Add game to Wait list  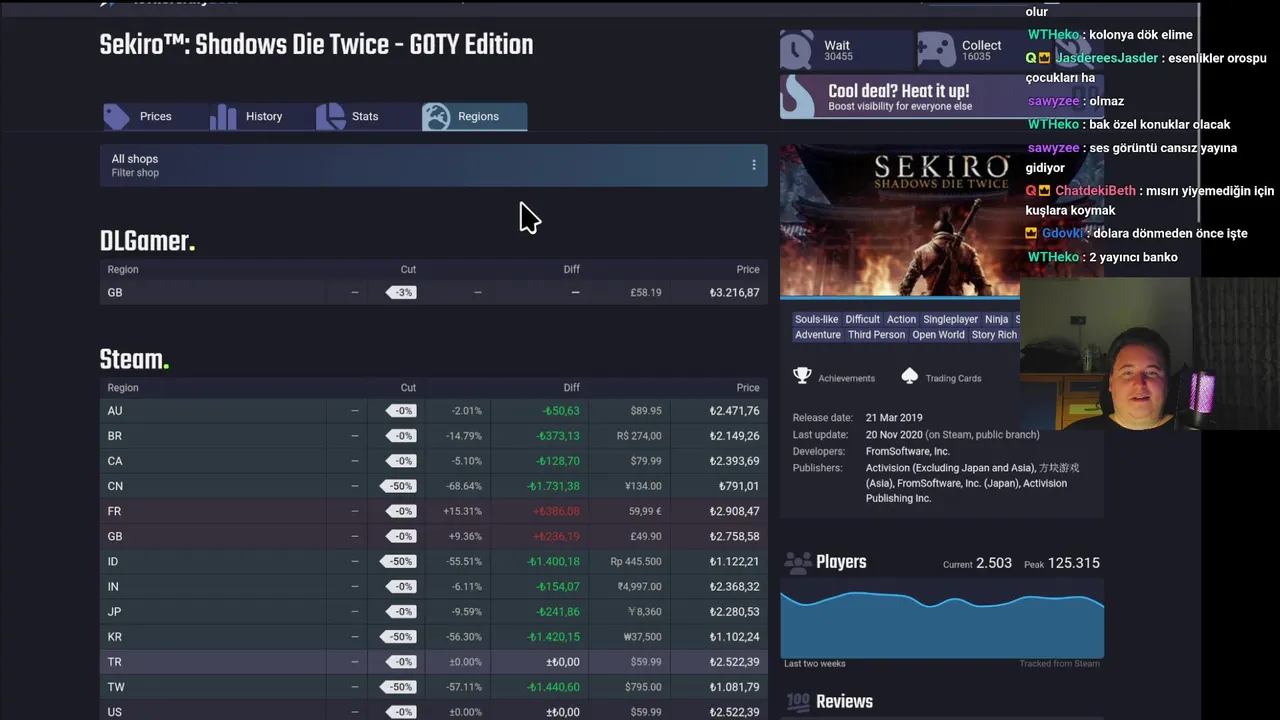pyautogui.click(x=846, y=50)
